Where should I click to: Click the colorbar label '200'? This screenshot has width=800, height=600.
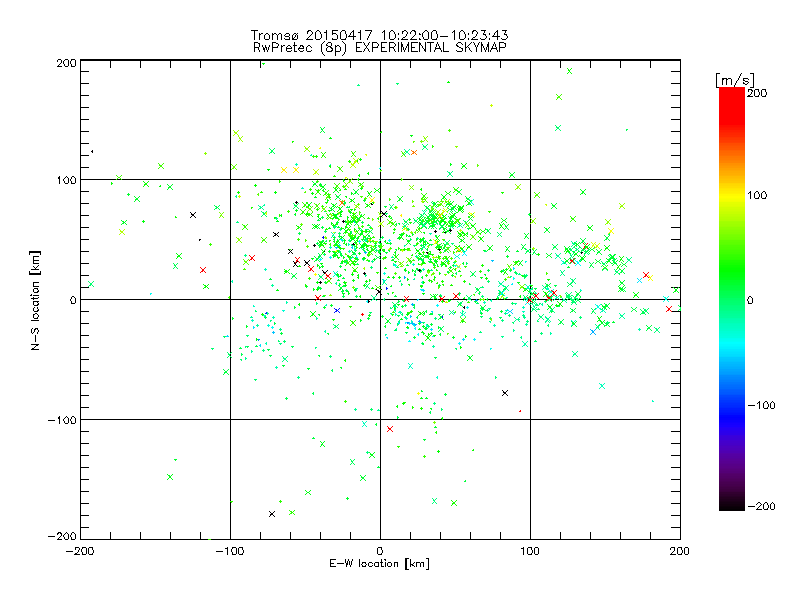(x=757, y=93)
